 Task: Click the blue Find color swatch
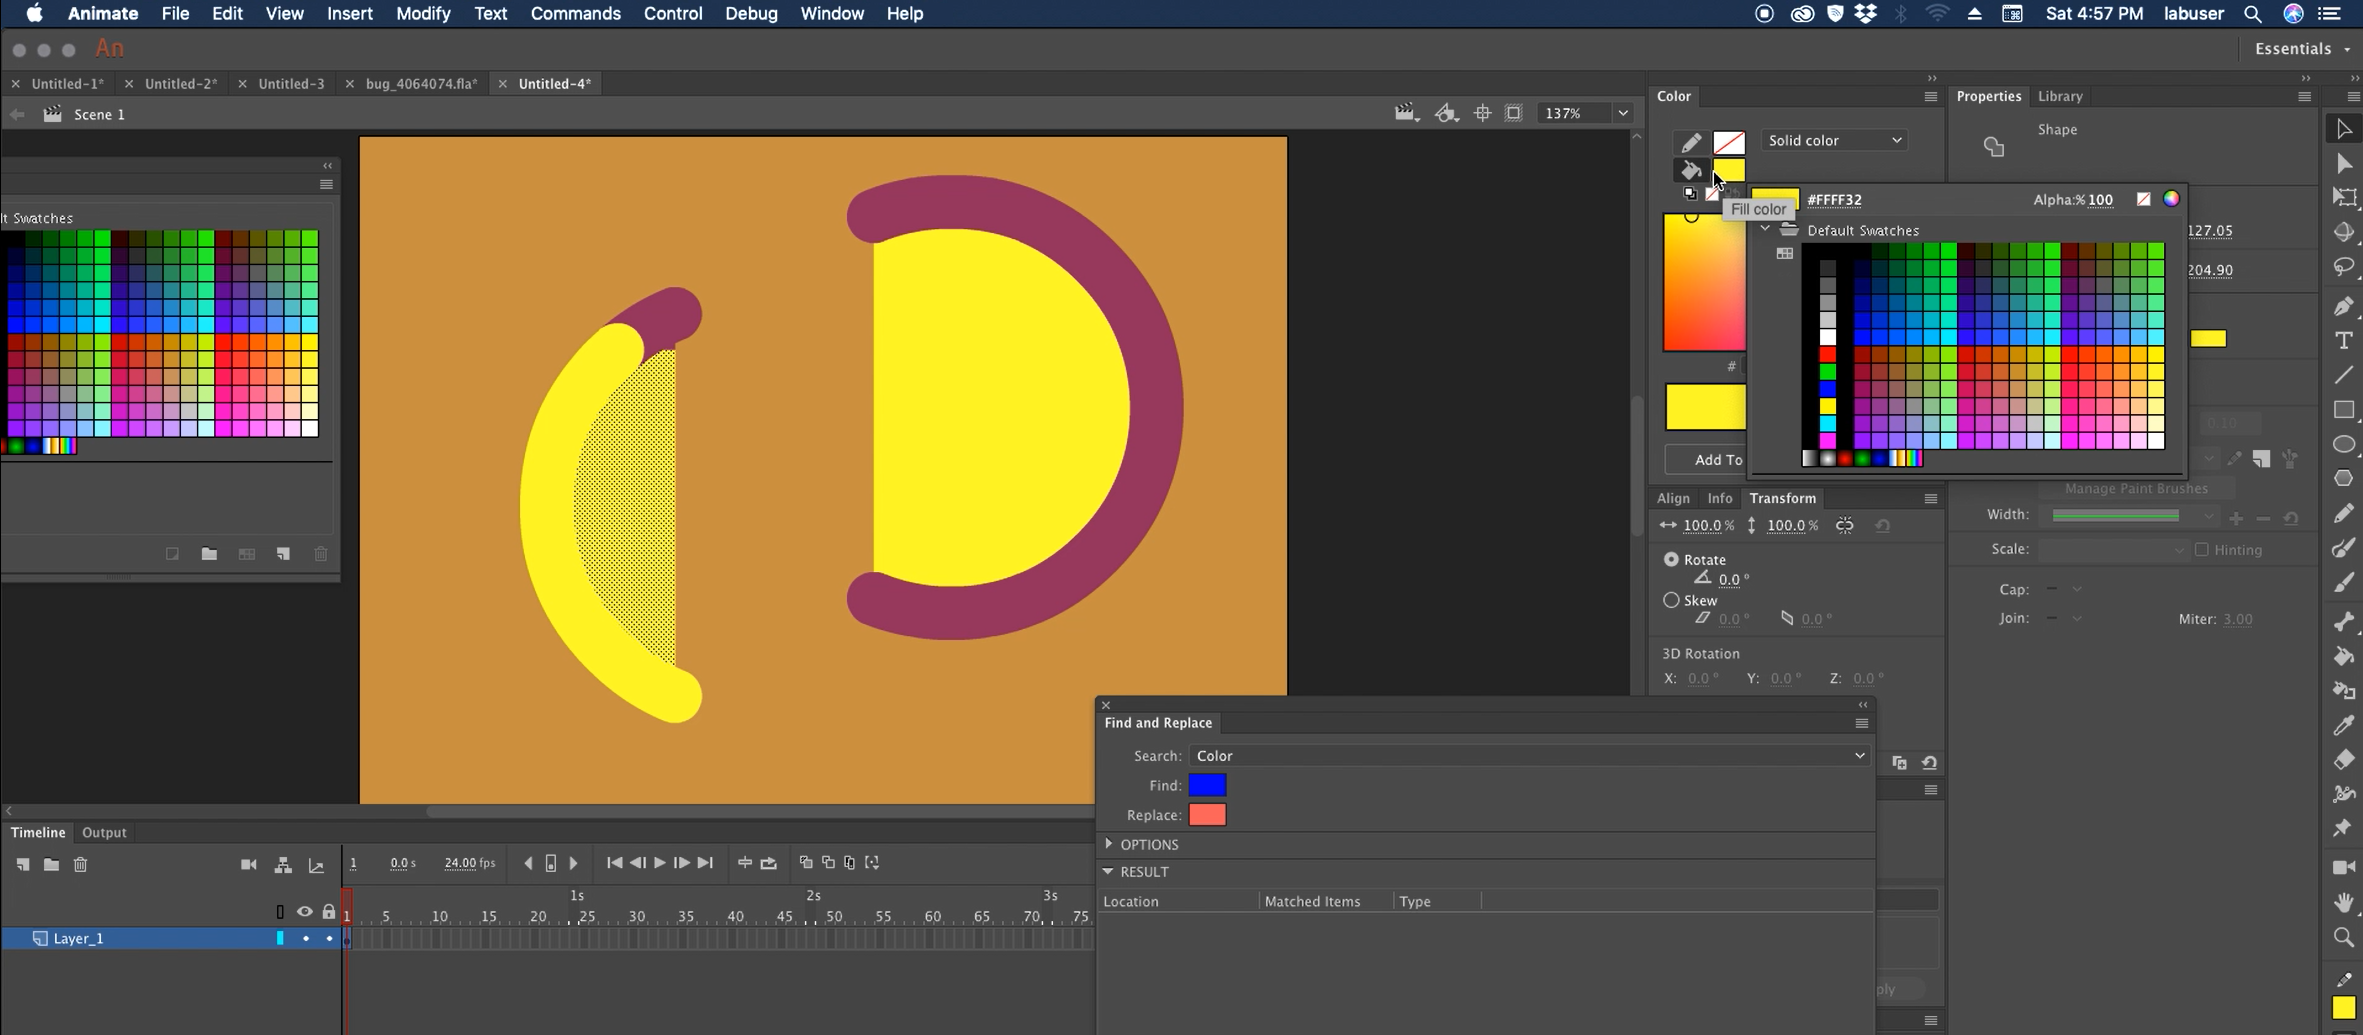(x=1207, y=785)
